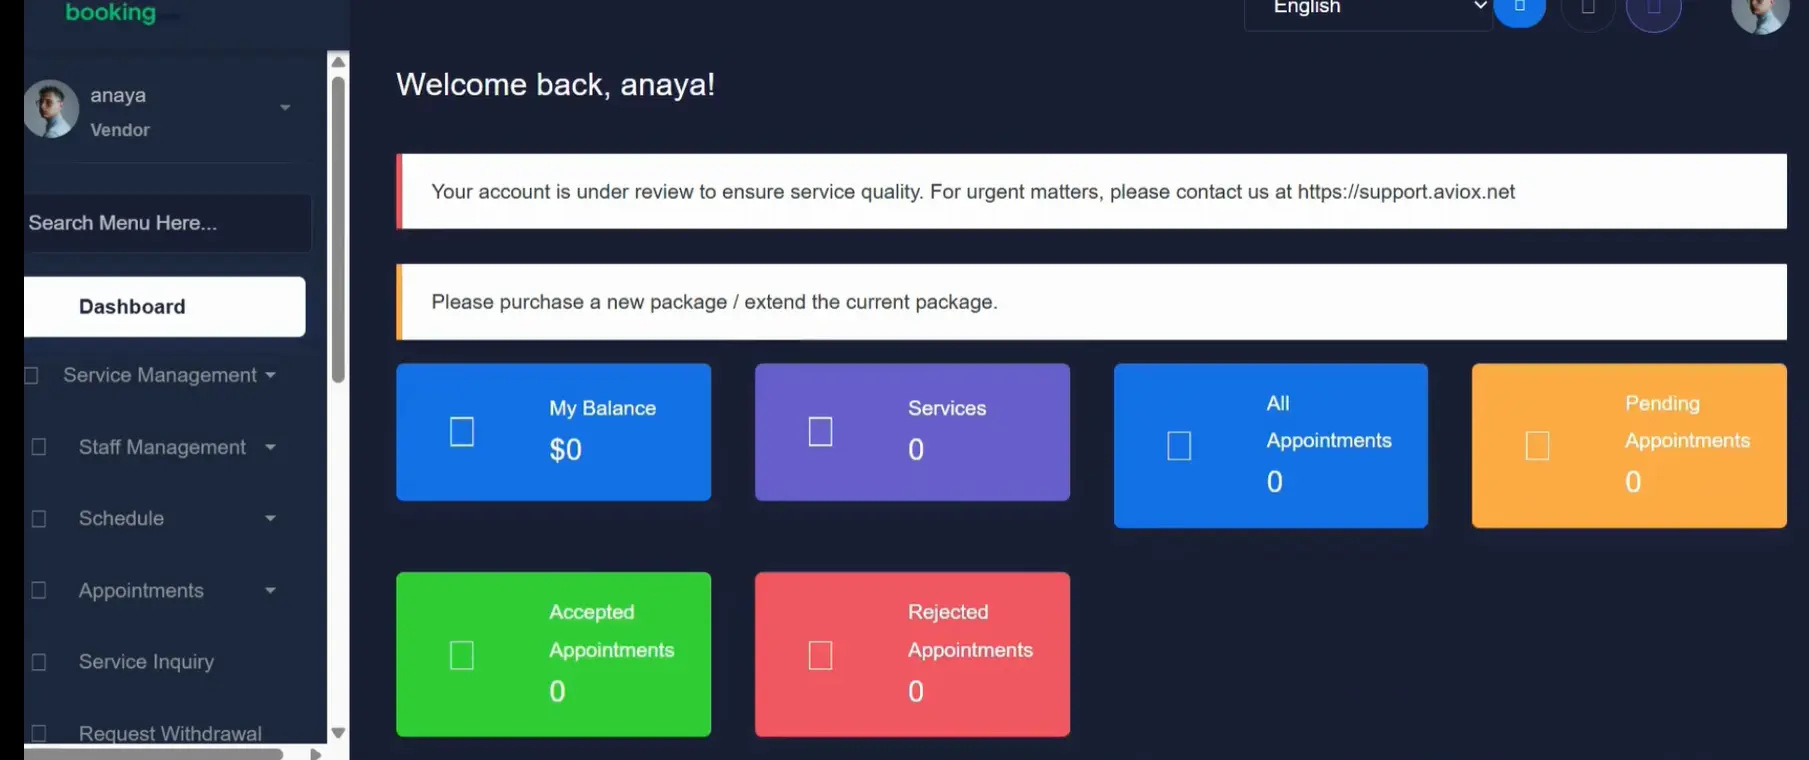Click the icon on Accepted Appointments card
1809x760 pixels.
click(x=462, y=656)
